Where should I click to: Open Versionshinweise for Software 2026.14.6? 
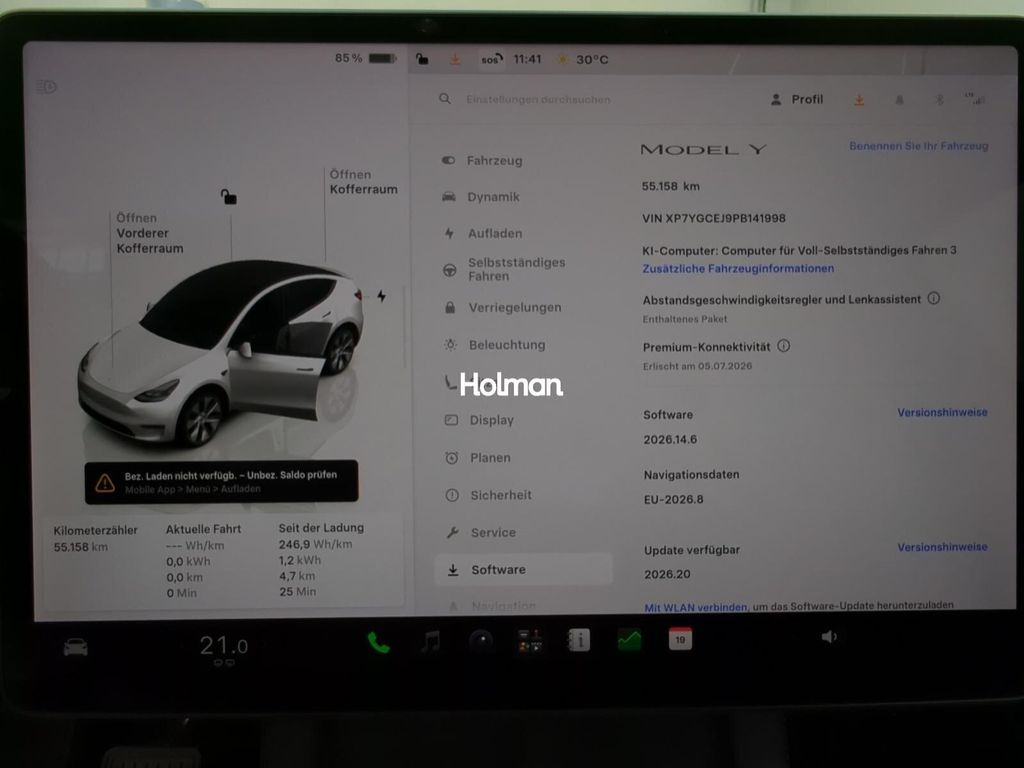pos(942,412)
